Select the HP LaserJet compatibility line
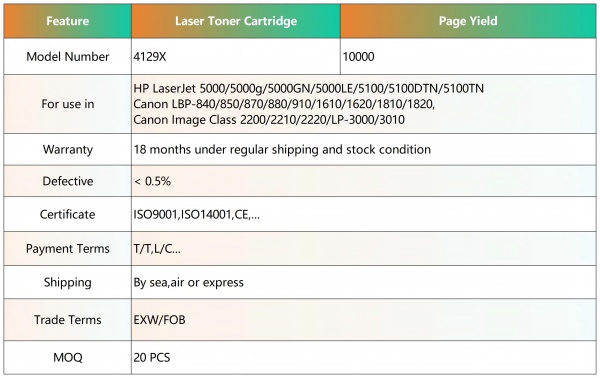600x378 pixels. pyautogui.click(x=308, y=88)
